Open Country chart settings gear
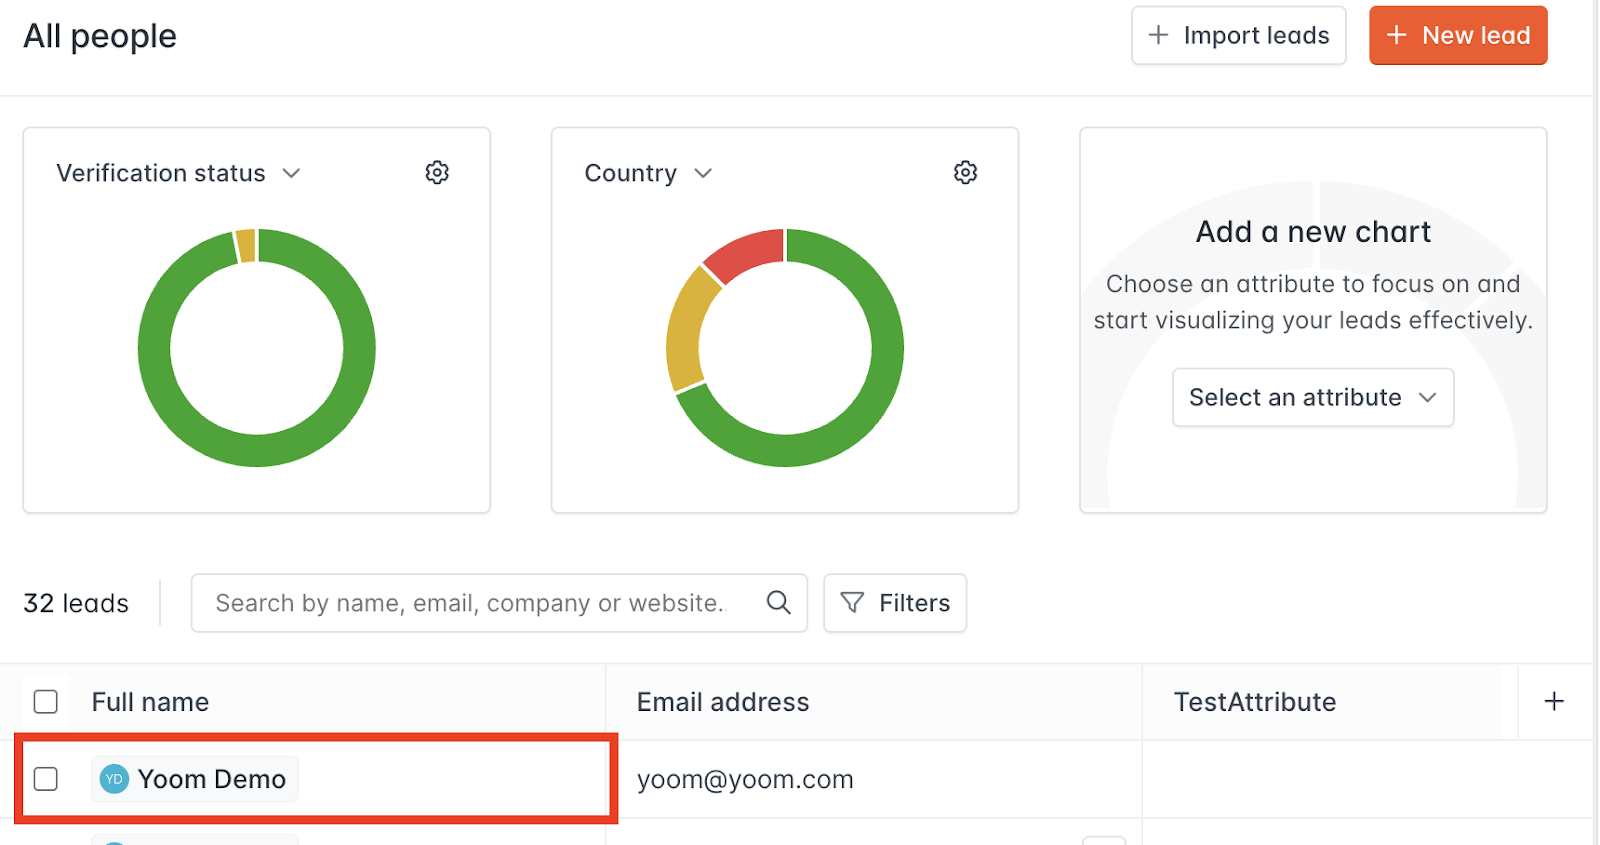The height and width of the screenshot is (845, 1600). pos(965,173)
